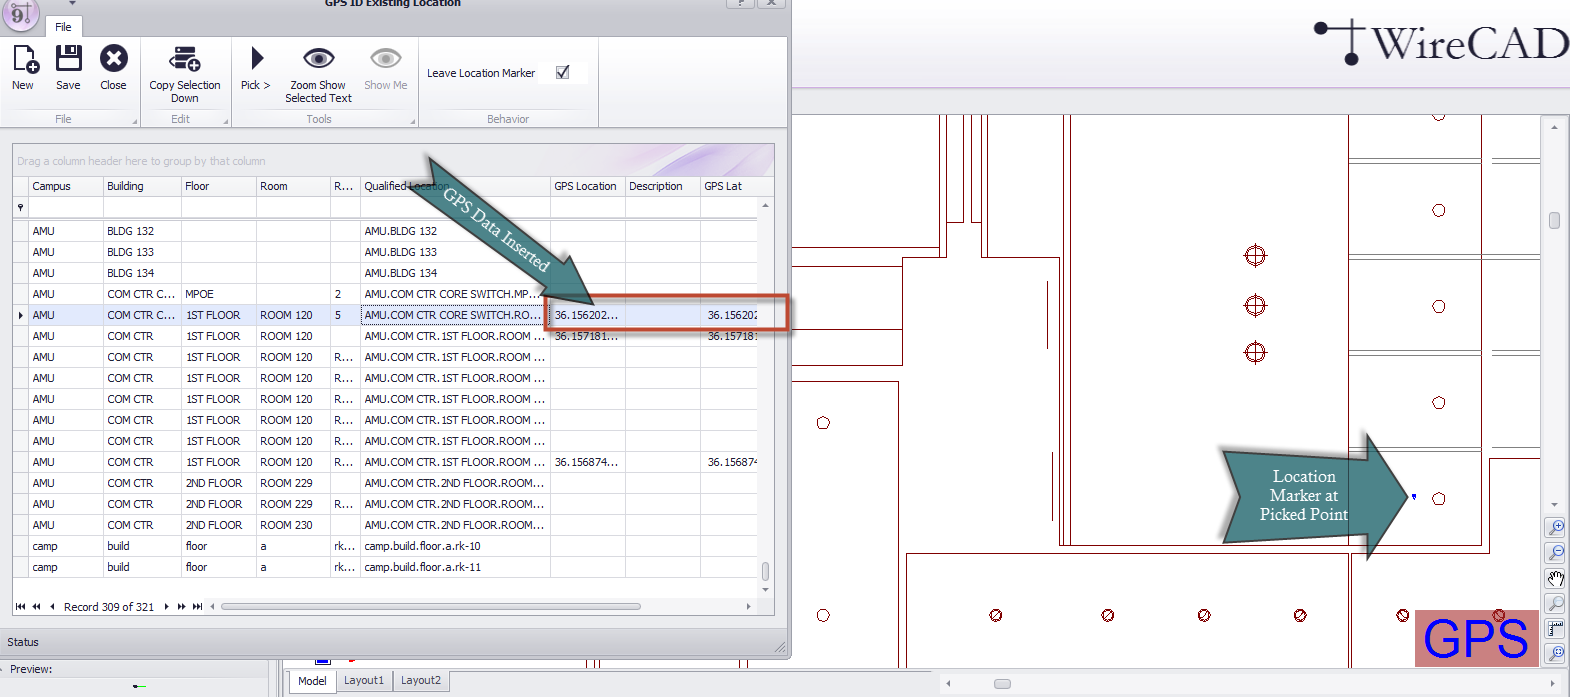Image resolution: width=1570 pixels, height=697 pixels.
Task: Click Zoom Show Selected Text eye icon
Action: (x=318, y=59)
